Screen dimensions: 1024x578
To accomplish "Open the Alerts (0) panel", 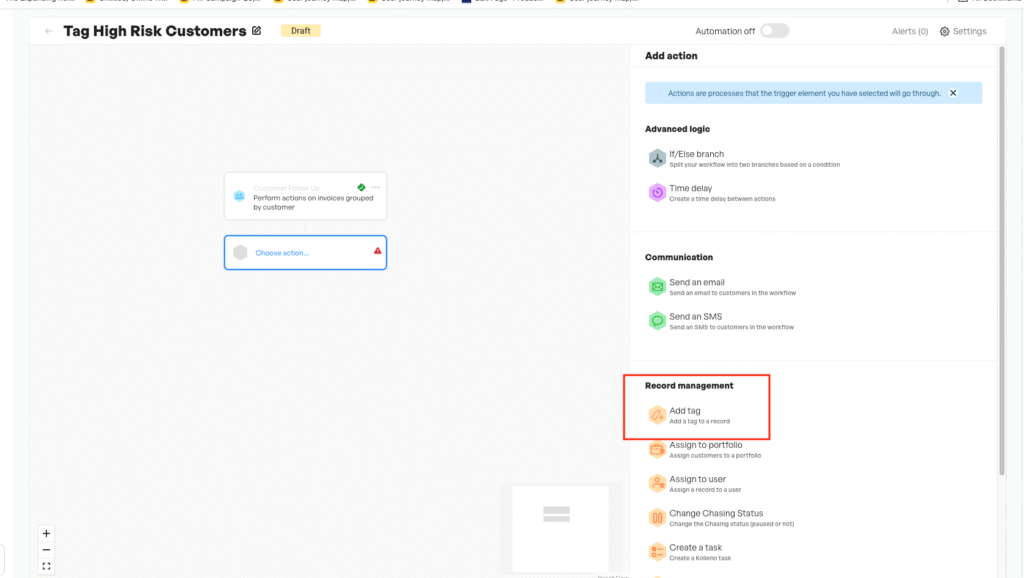I will (x=910, y=31).
